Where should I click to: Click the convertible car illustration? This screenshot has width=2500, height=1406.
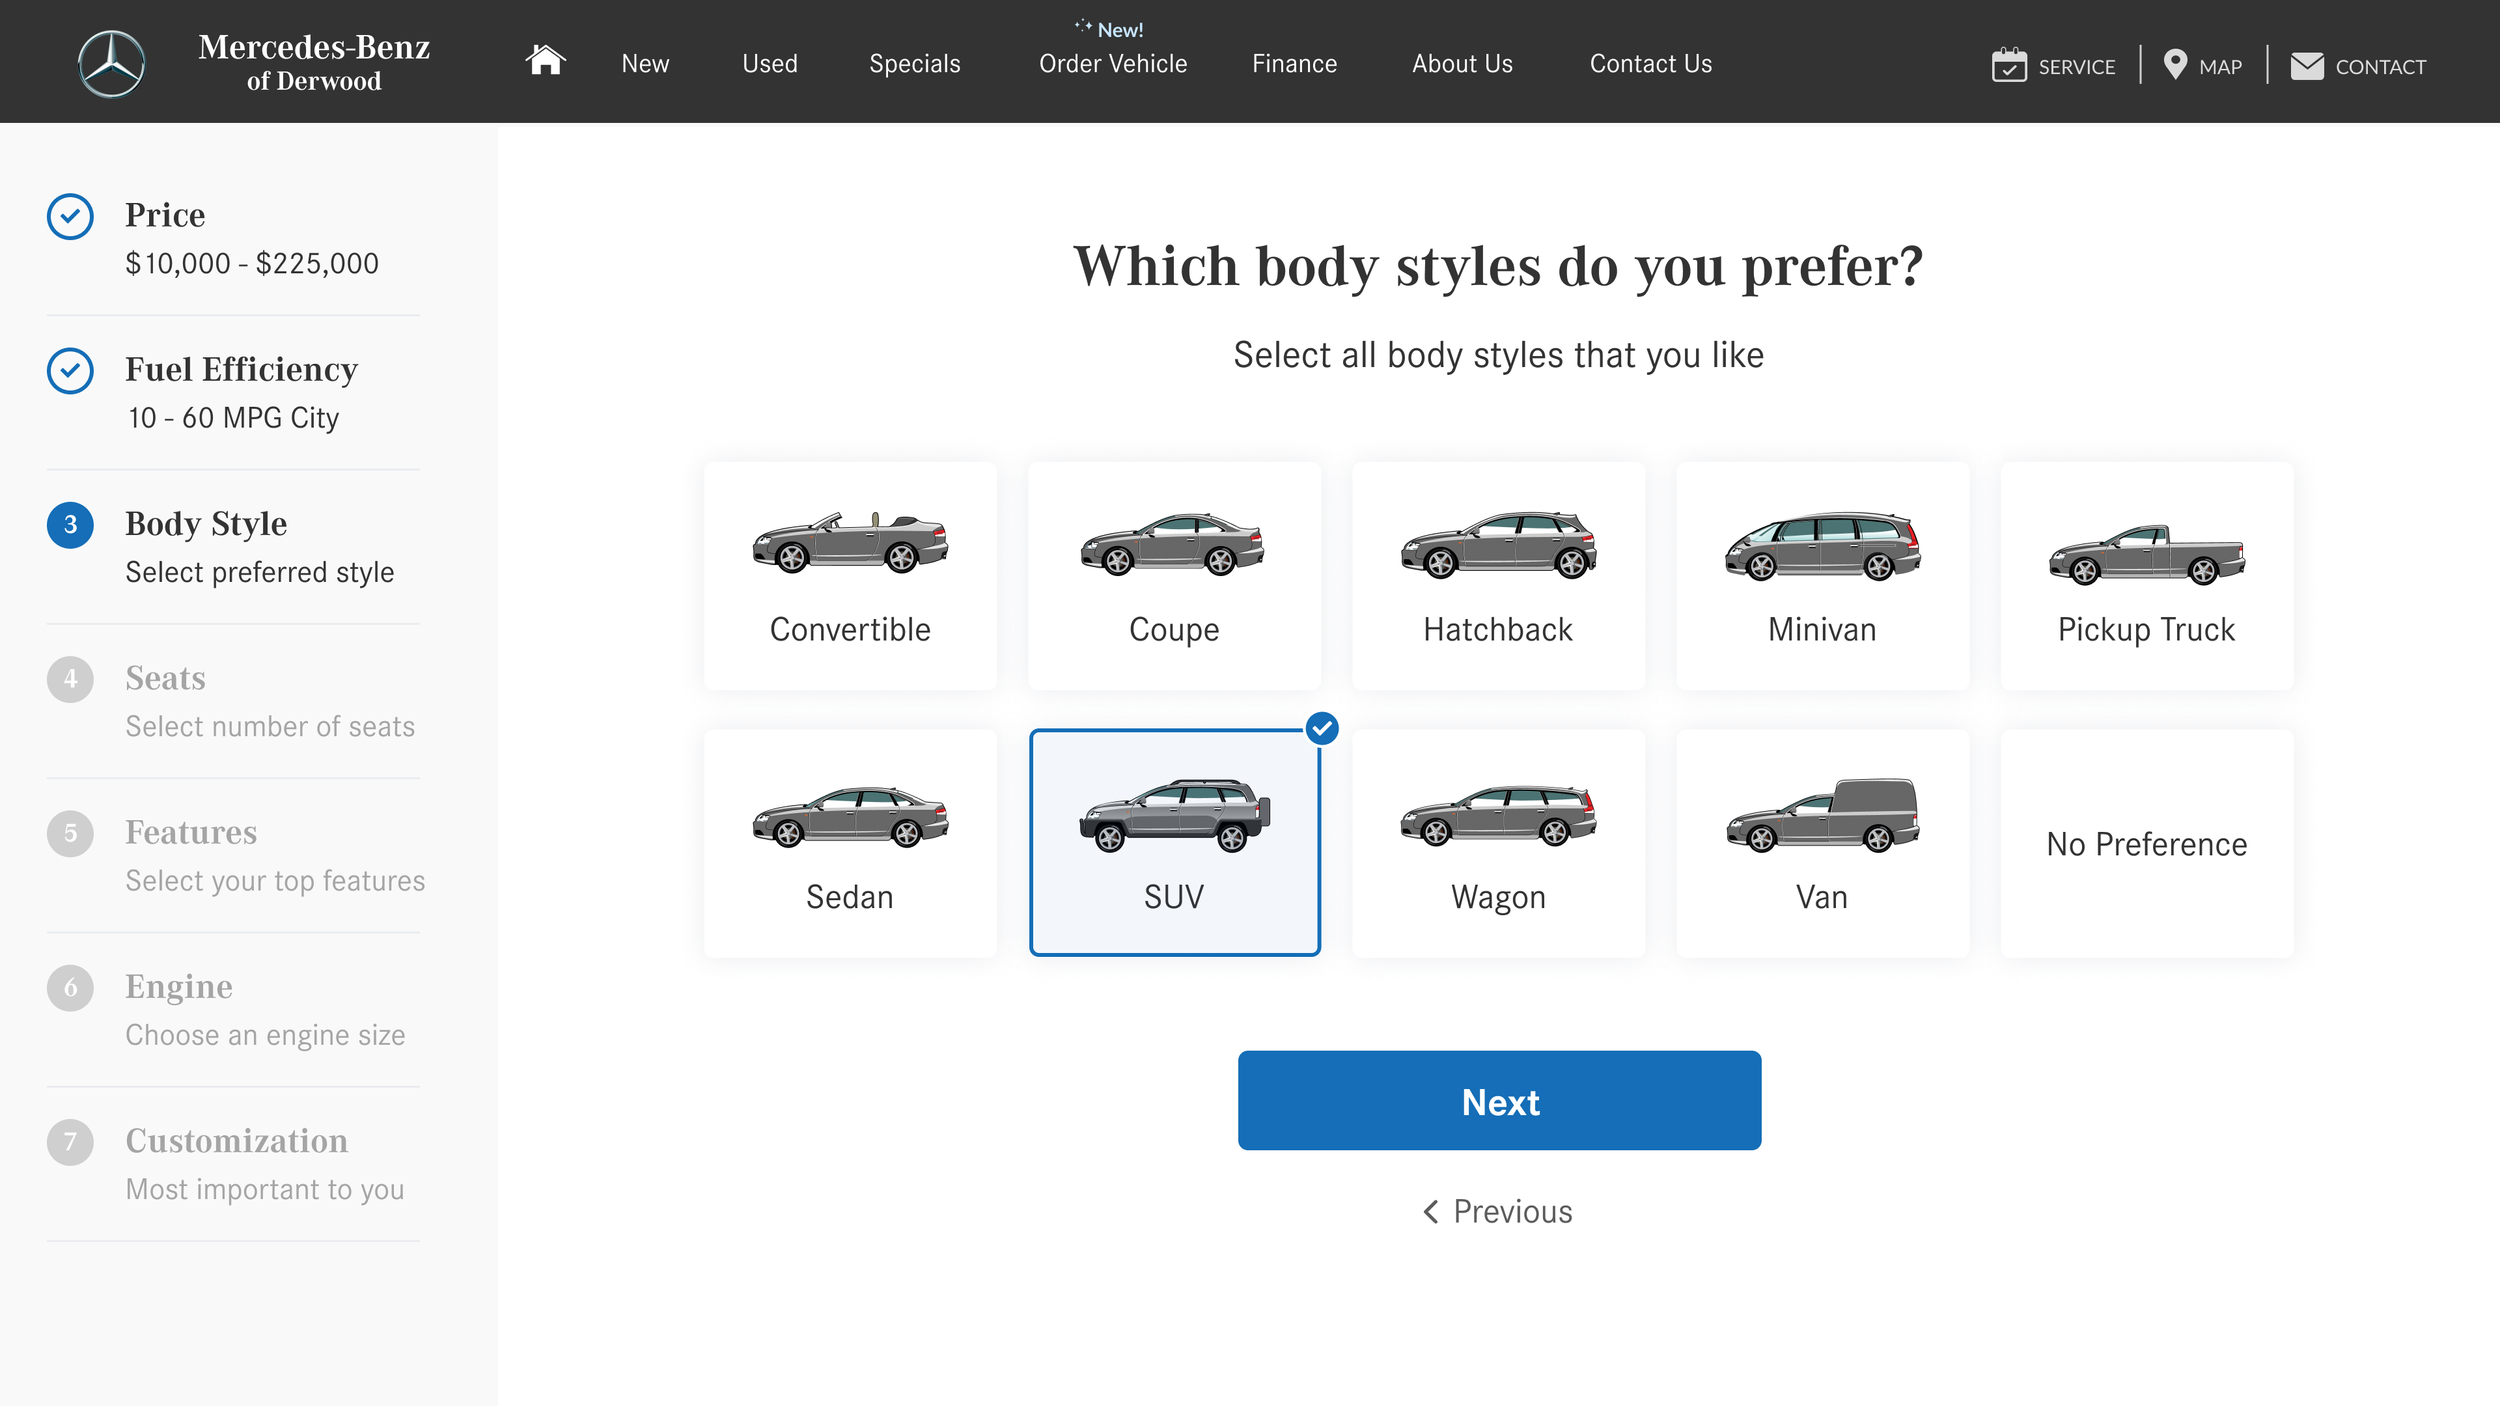pyautogui.click(x=850, y=543)
